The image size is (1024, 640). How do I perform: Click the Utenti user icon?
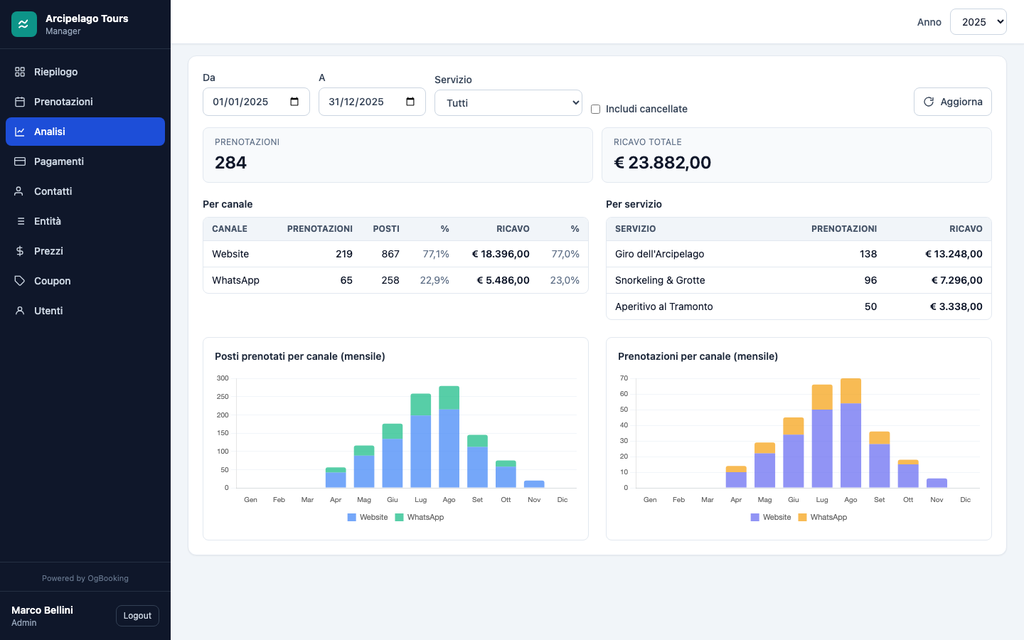pyautogui.click(x=20, y=311)
